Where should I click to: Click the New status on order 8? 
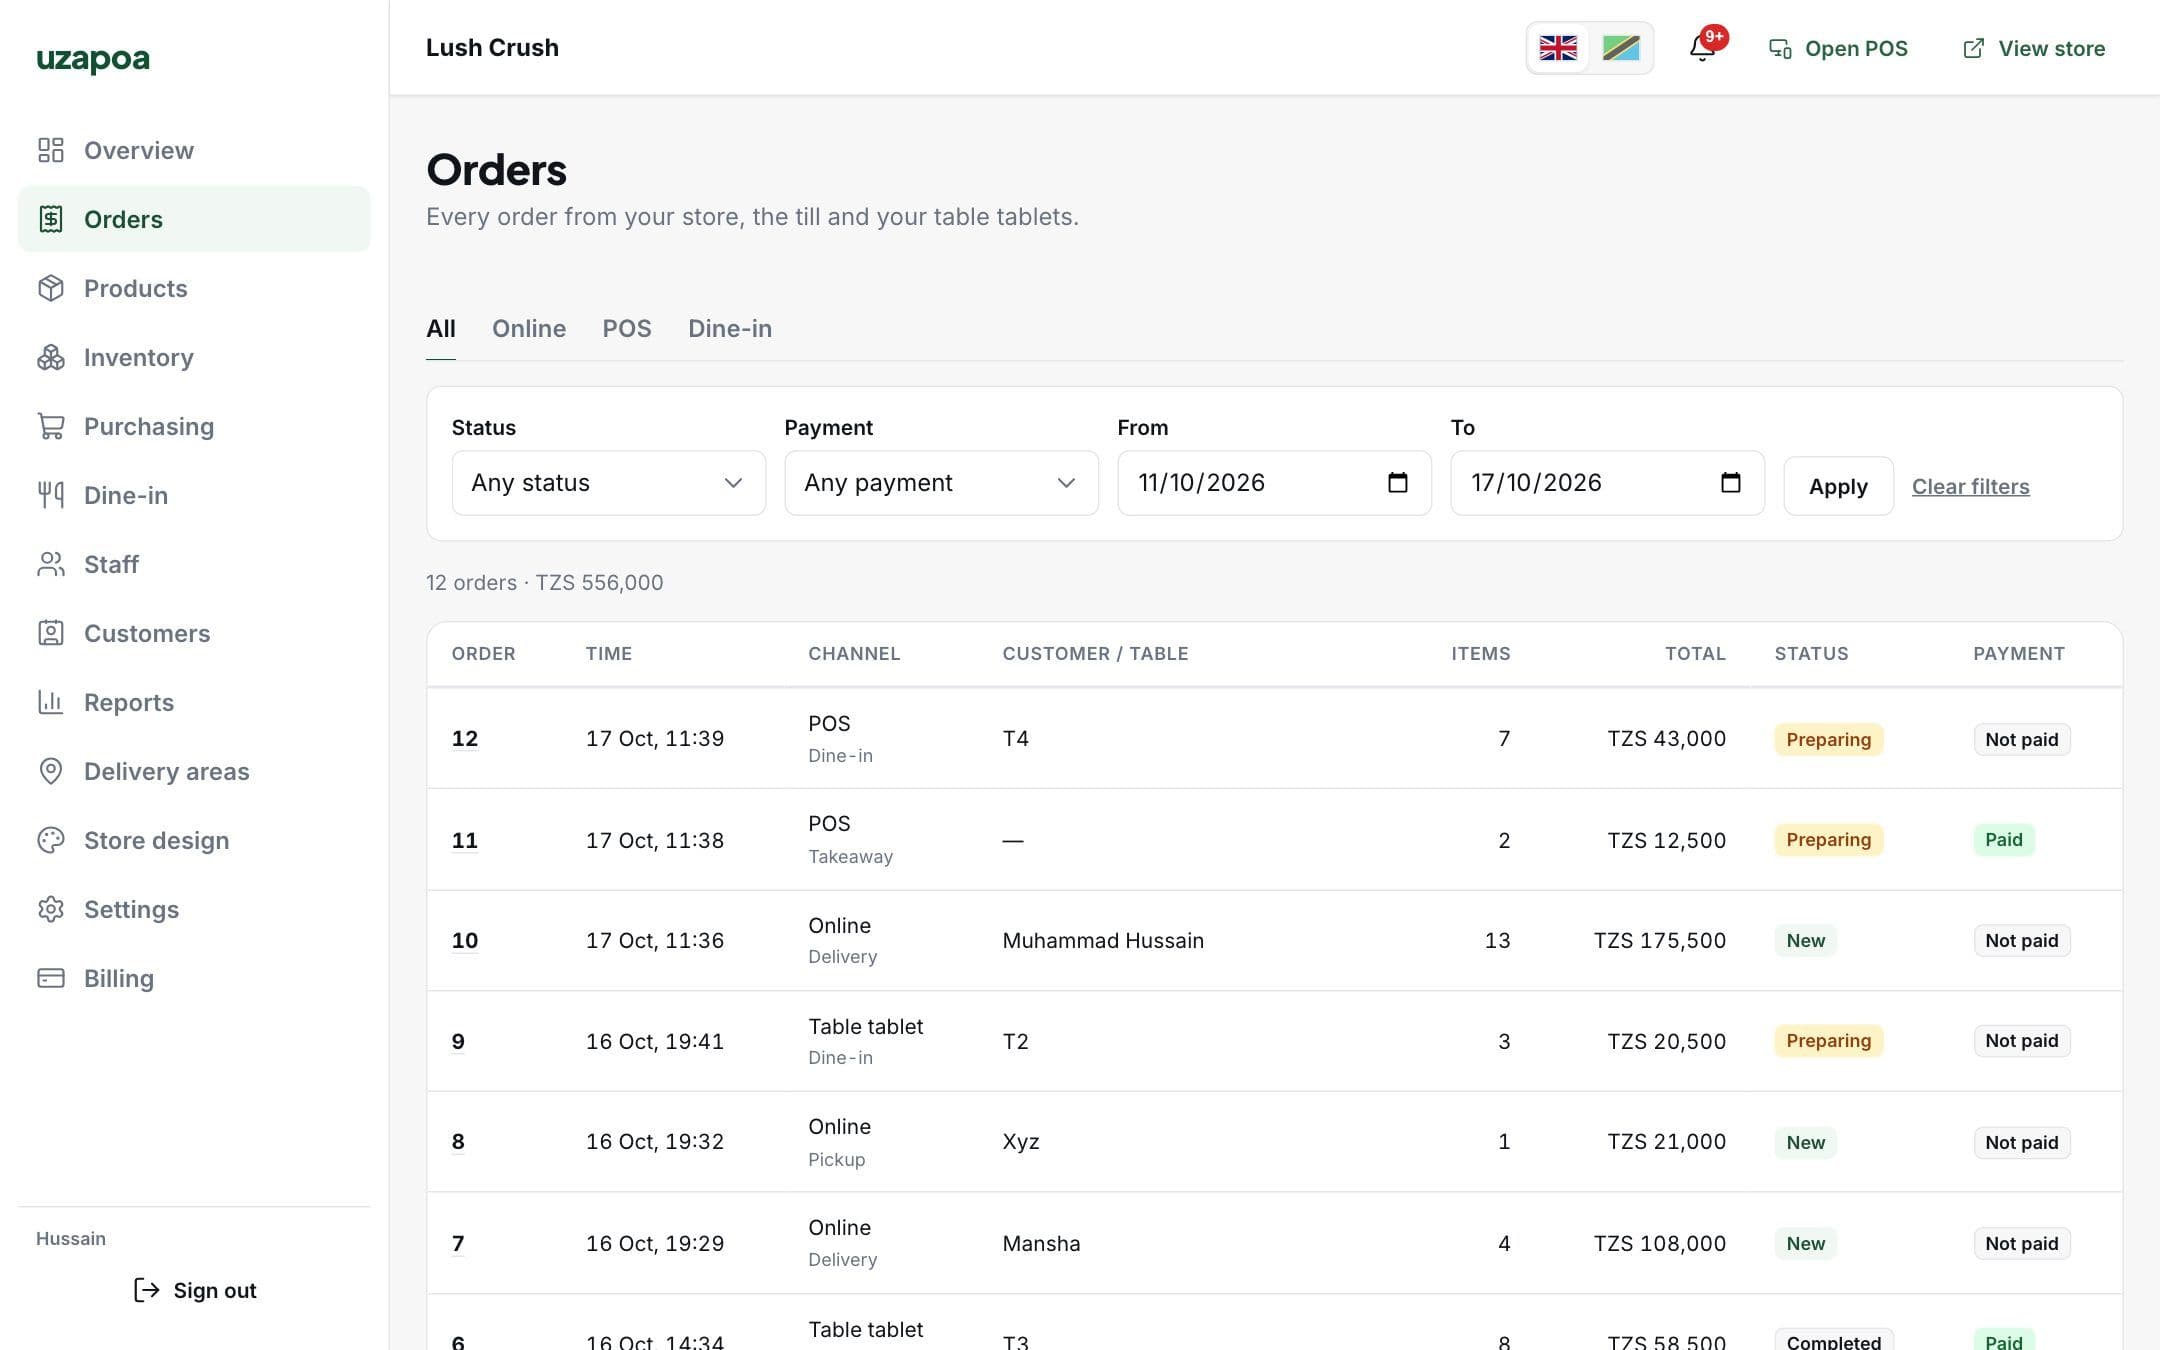[x=1805, y=1142]
